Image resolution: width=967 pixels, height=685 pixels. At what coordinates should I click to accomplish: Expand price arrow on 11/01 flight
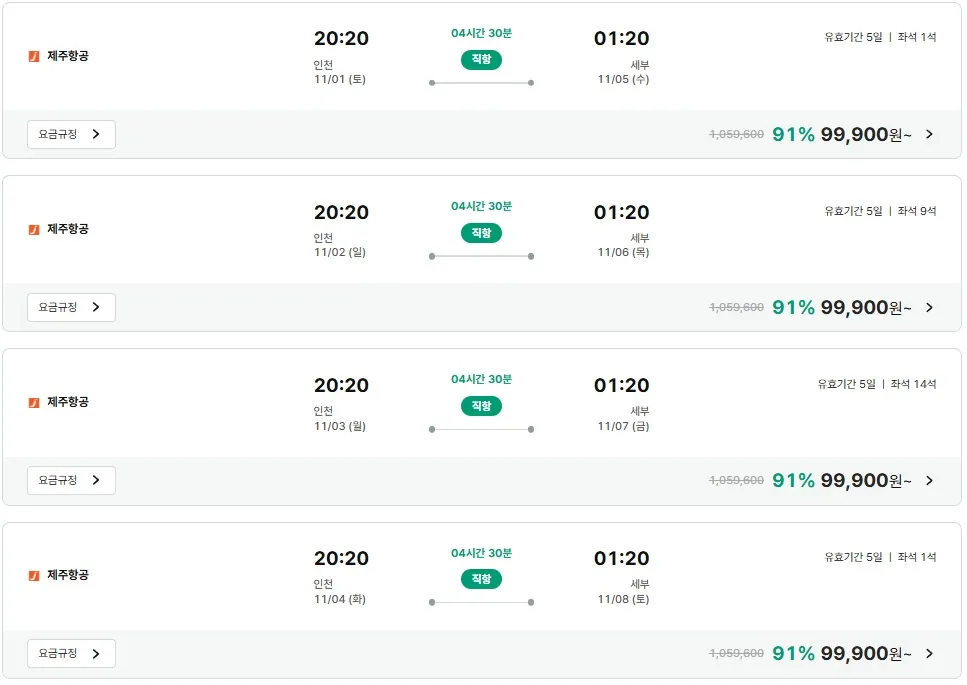(x=929, y=134)
